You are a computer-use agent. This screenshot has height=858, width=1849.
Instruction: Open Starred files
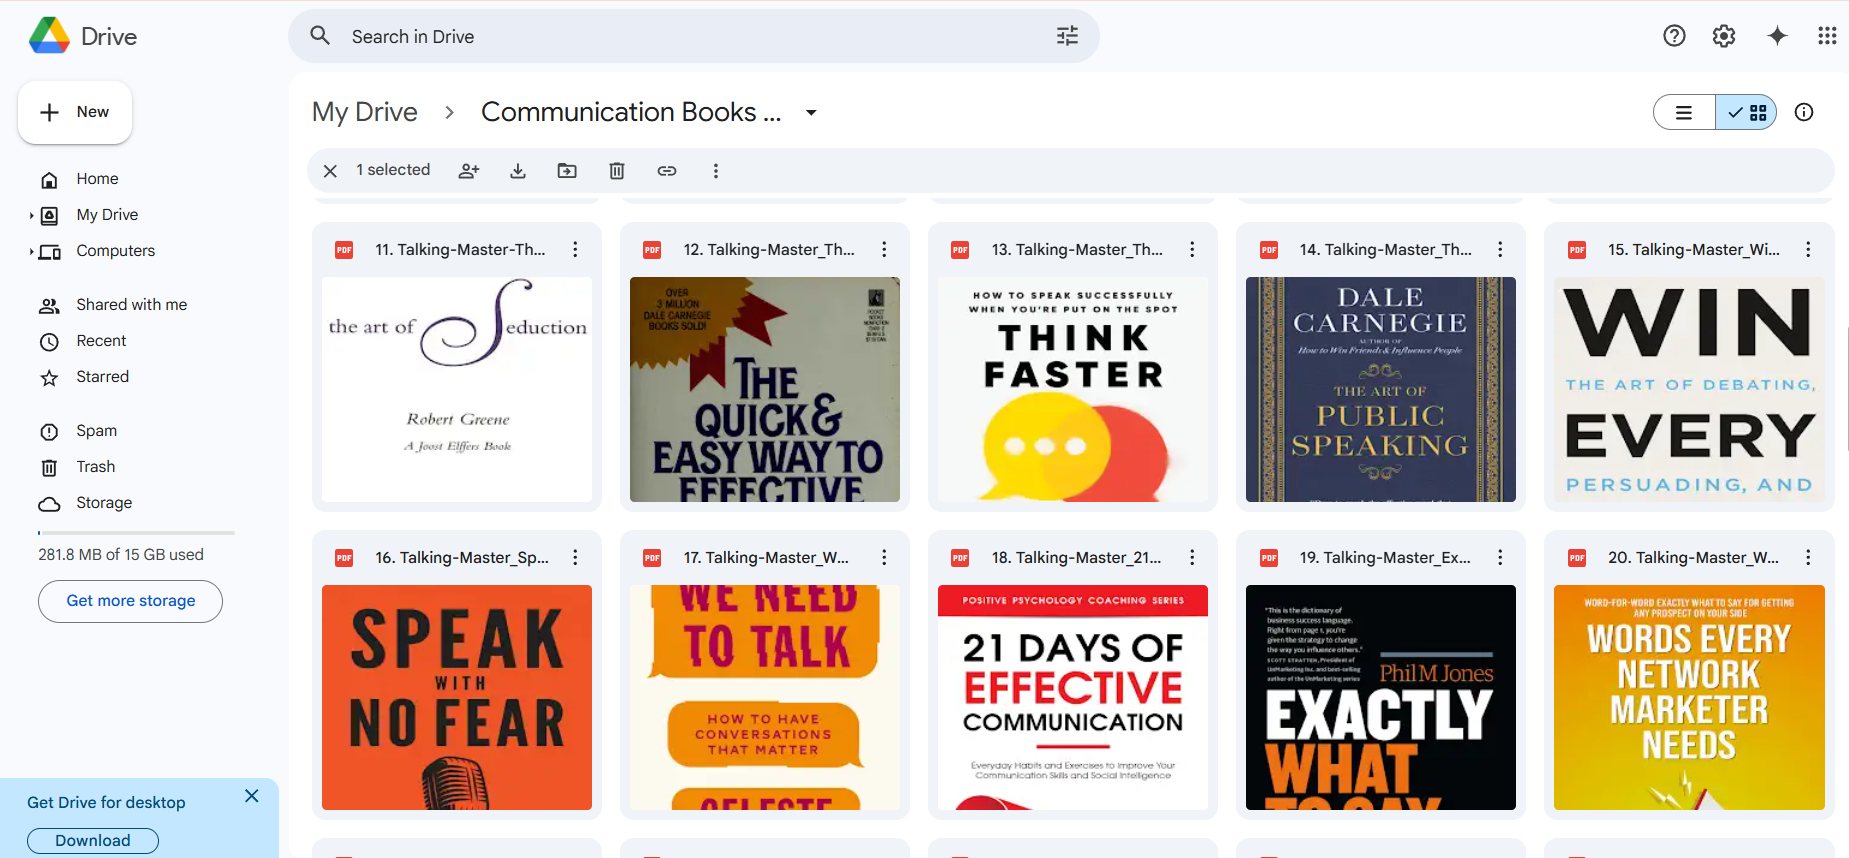click(102, 377)
